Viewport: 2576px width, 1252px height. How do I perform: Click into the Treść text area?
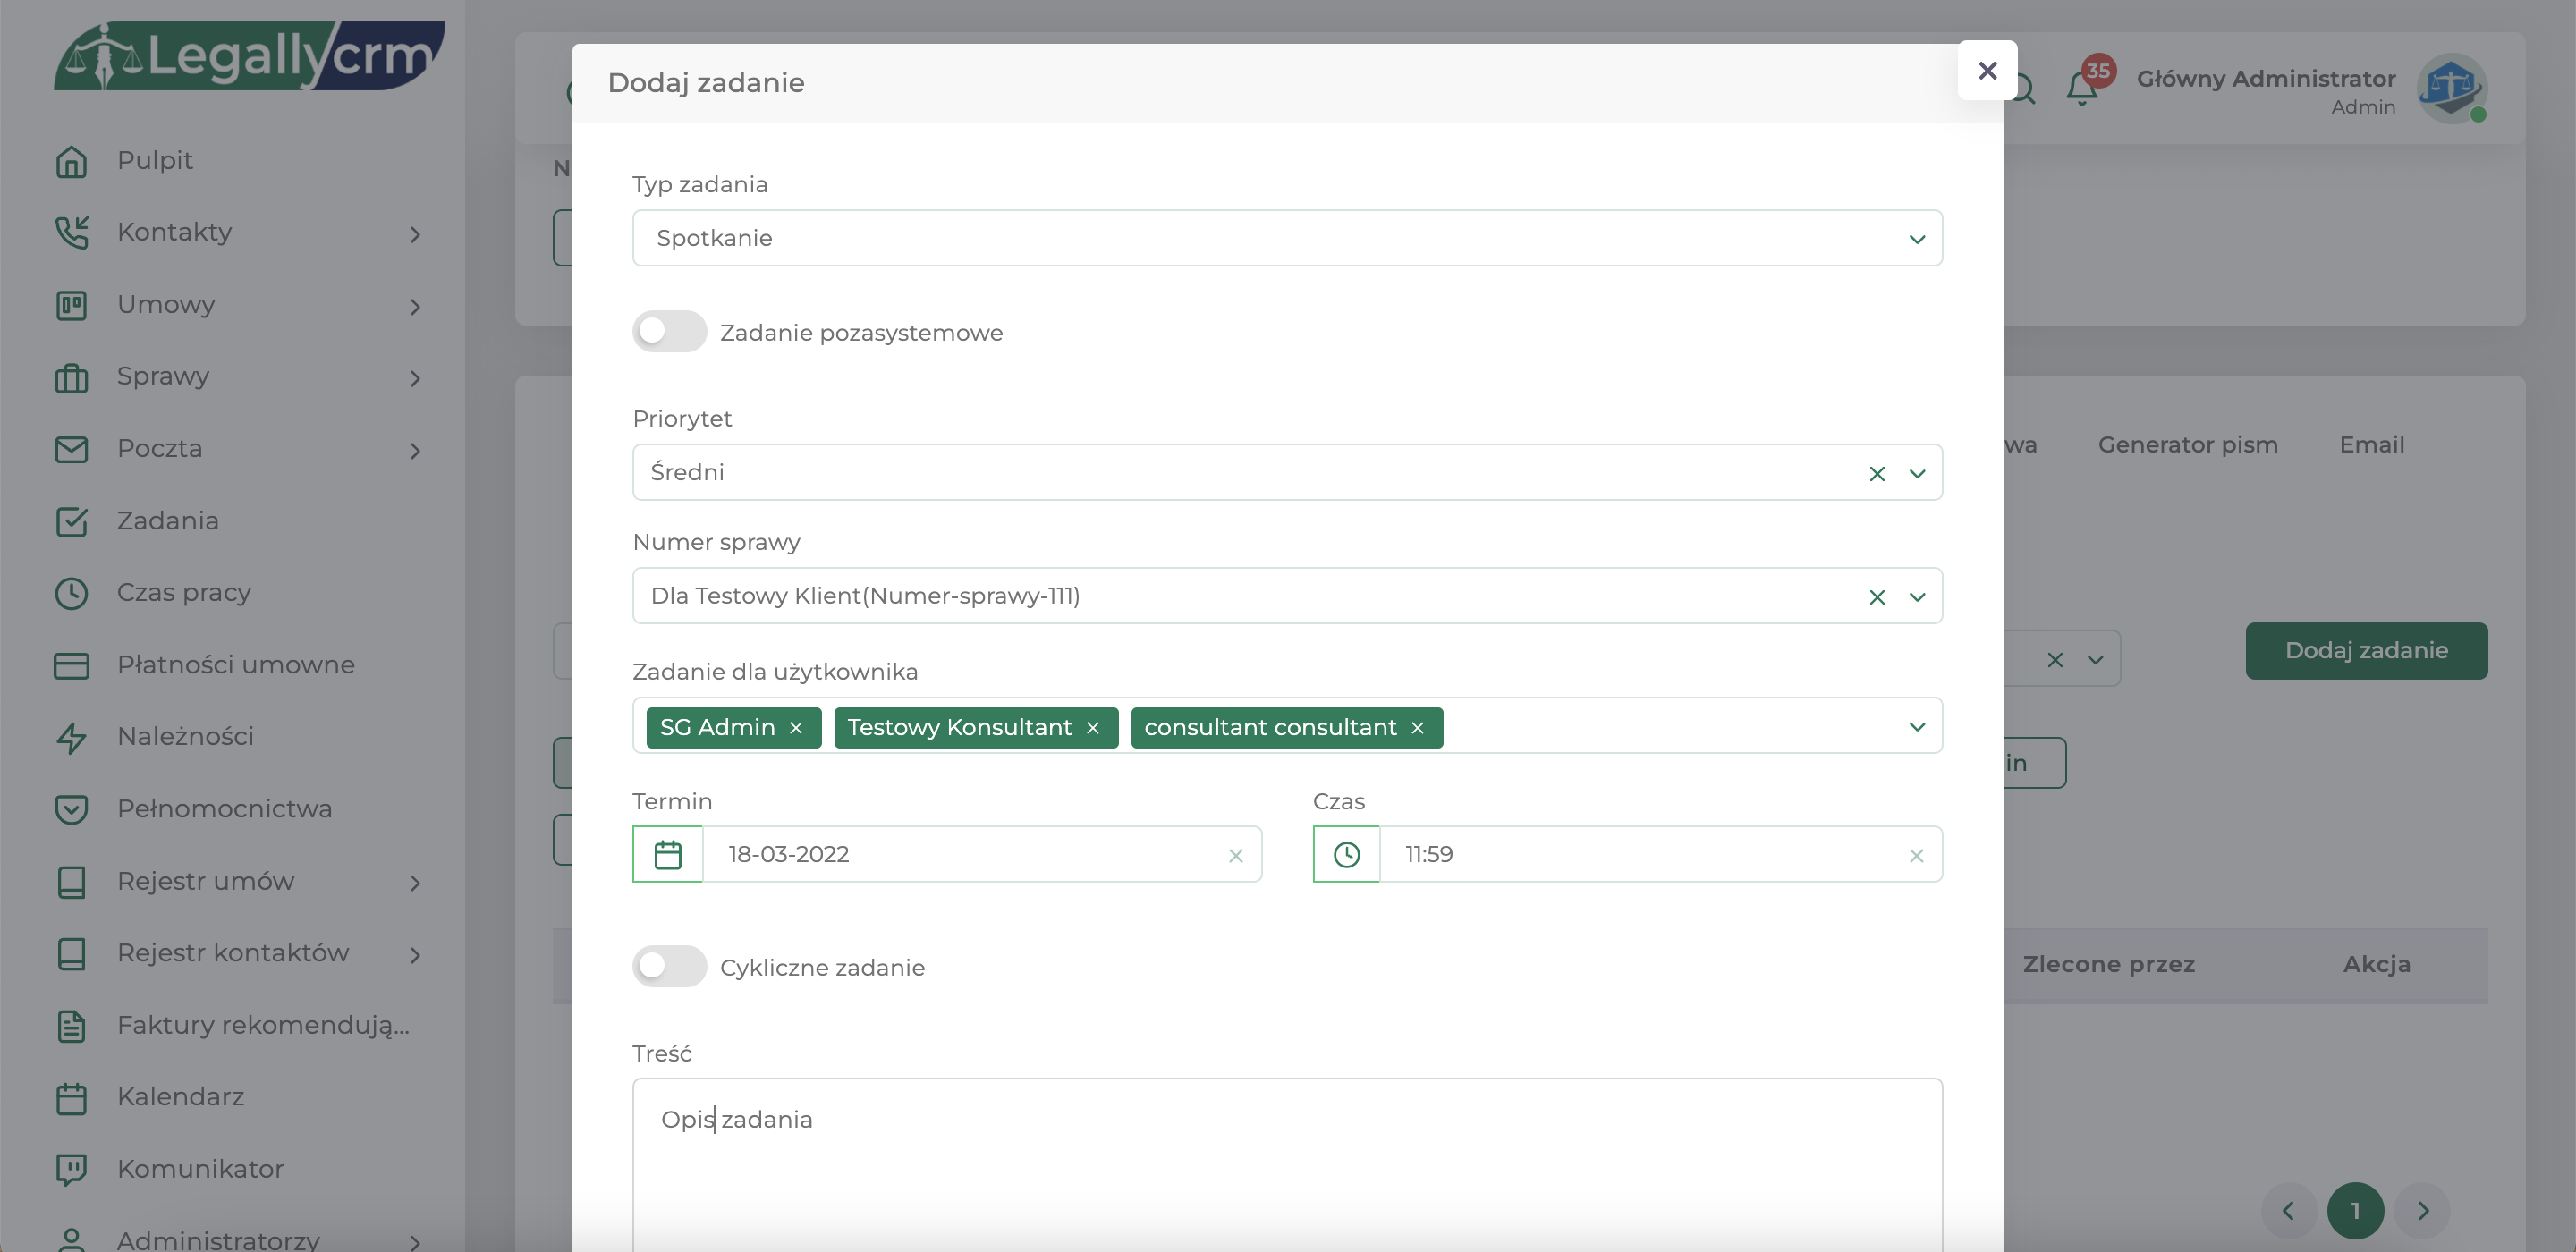[1287, 1170]
